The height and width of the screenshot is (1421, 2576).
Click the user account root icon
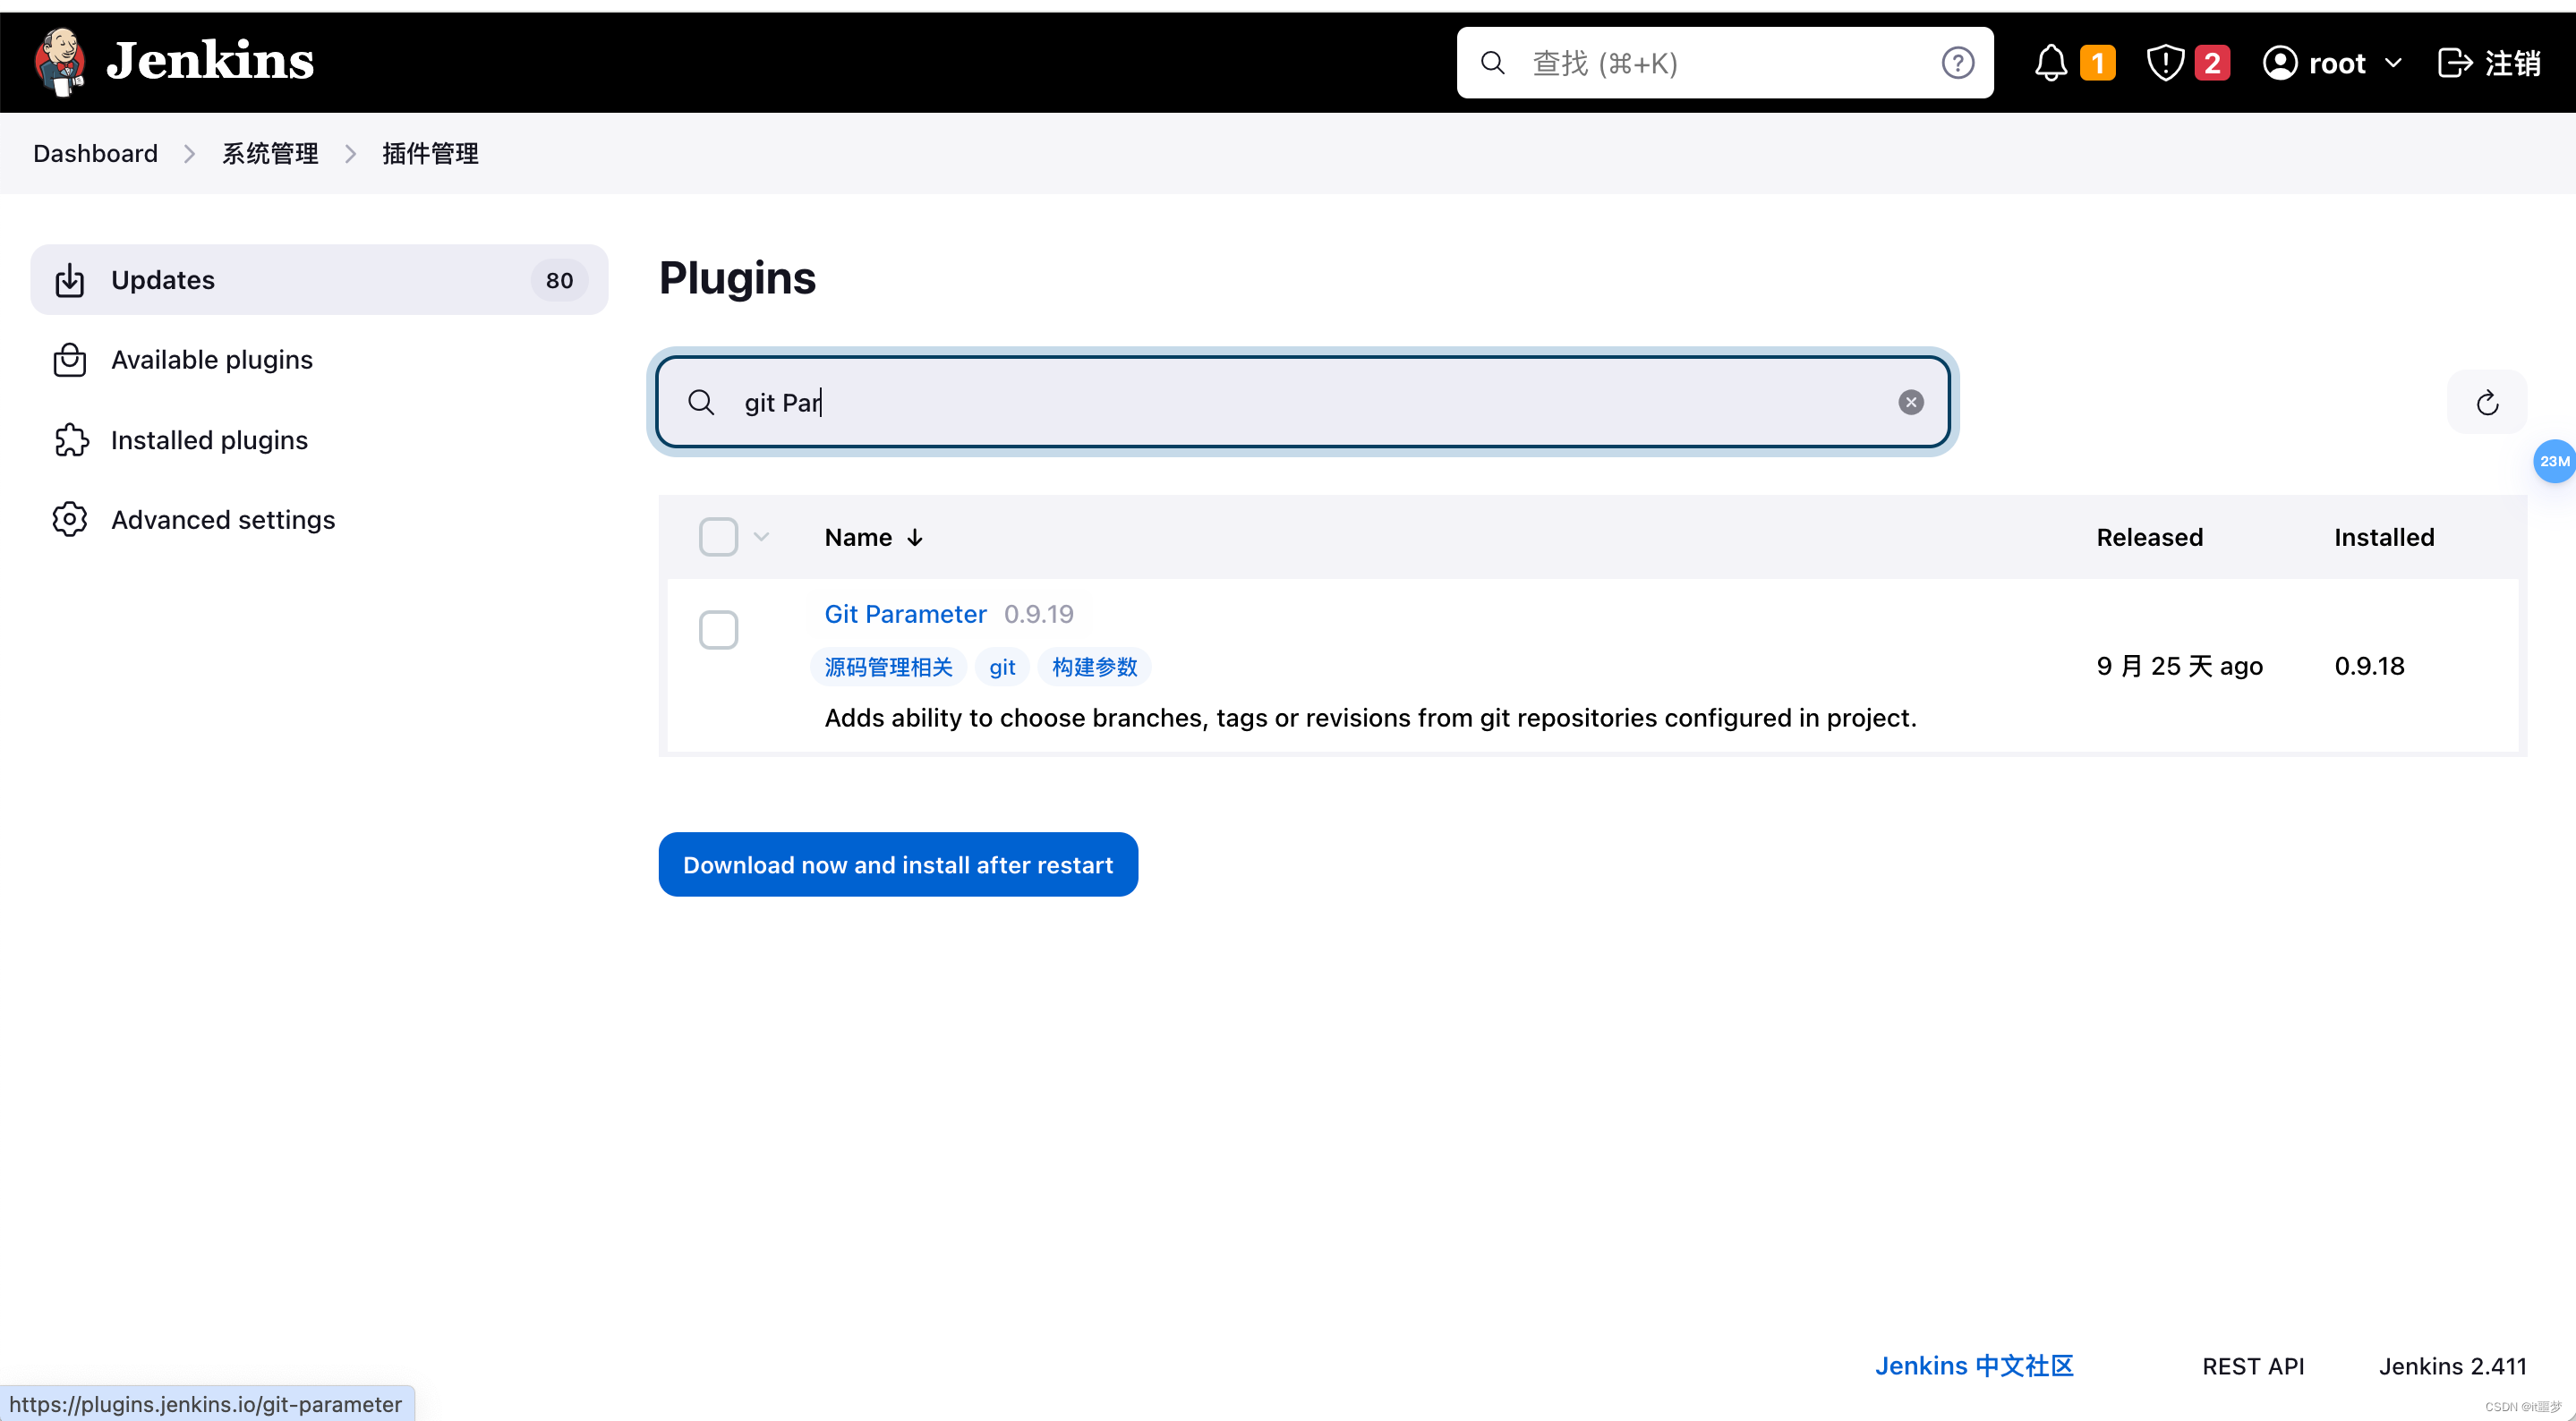click(x=2279, y=61)
